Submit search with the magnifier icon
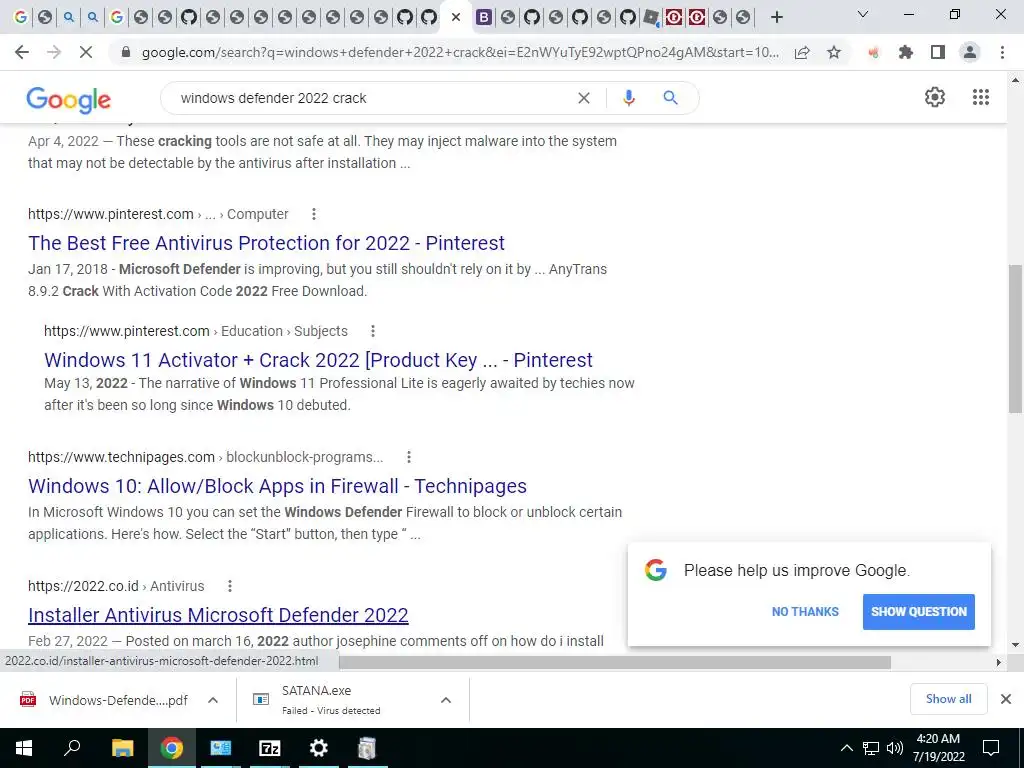 click(670, 98)
